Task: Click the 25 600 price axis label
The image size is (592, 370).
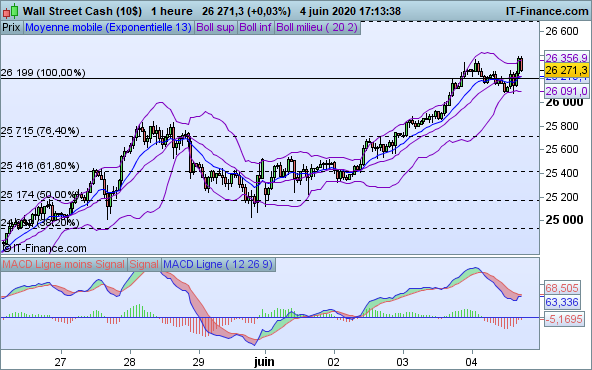Action: point(562,149)
